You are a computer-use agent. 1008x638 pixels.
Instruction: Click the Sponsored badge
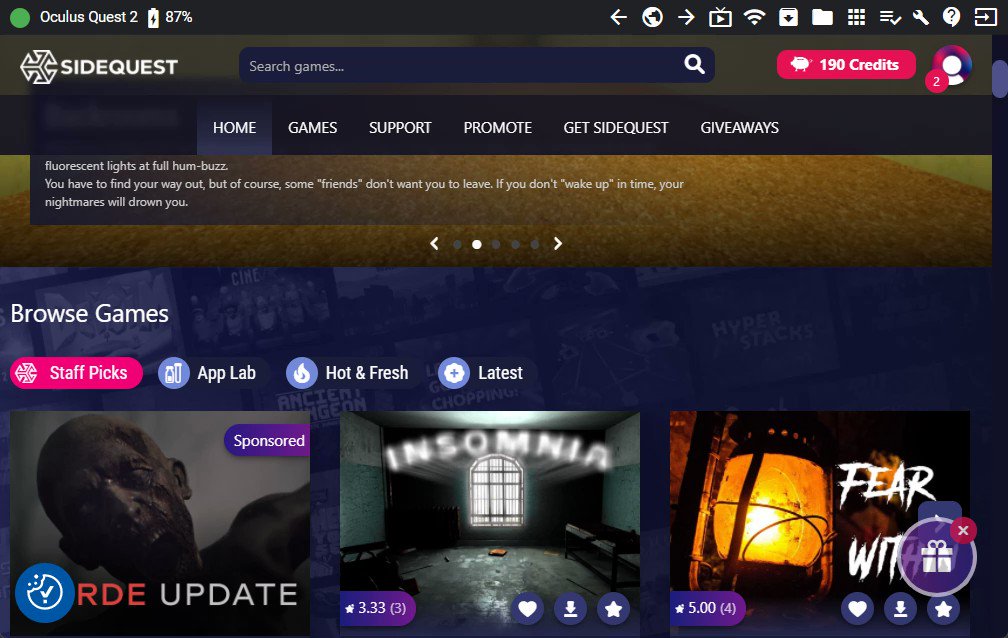[268, 441]
